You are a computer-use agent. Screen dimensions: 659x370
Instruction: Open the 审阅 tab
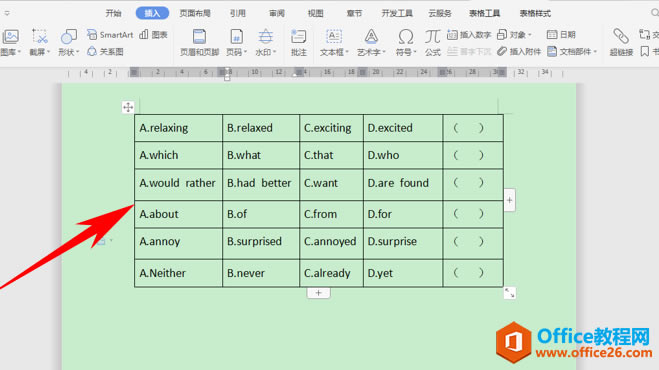coord(277,13)
